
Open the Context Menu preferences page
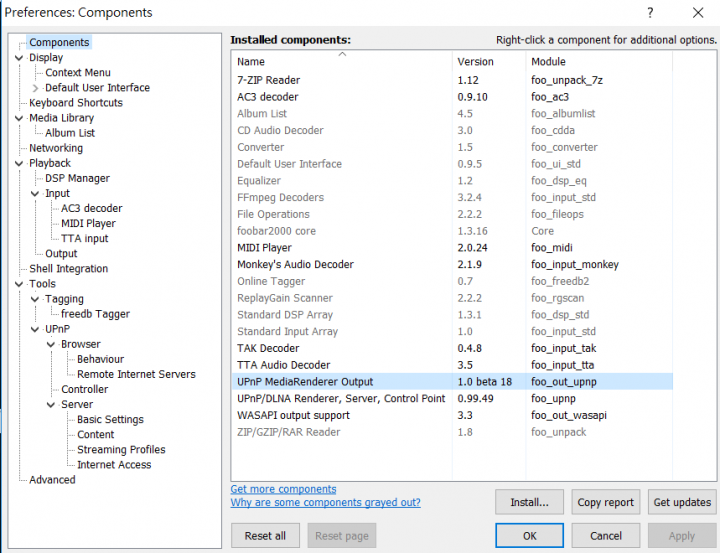click(78, 73)
